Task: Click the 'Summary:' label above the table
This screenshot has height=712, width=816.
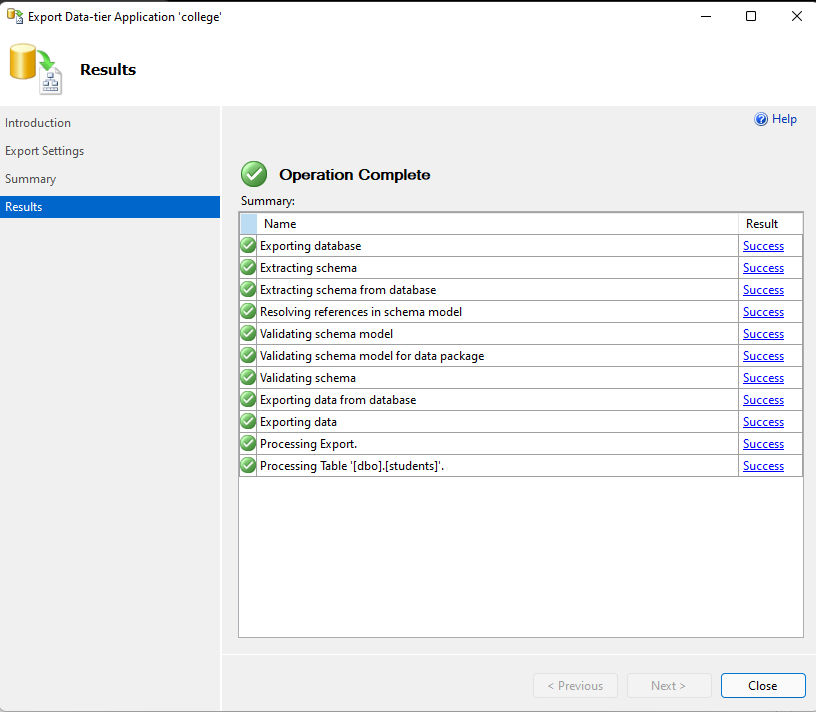Action: point(267,201)
